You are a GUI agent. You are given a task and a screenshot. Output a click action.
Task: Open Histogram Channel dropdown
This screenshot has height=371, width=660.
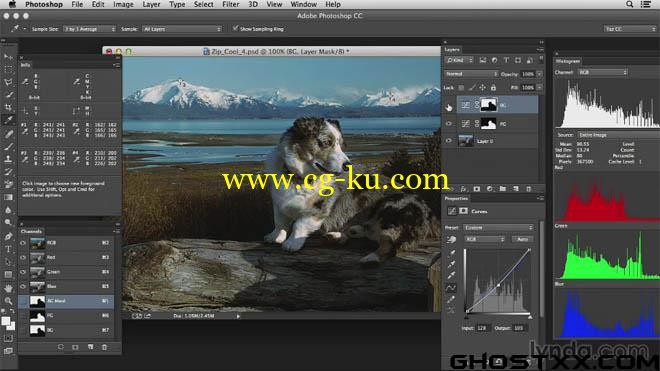[x=602, y=72]
